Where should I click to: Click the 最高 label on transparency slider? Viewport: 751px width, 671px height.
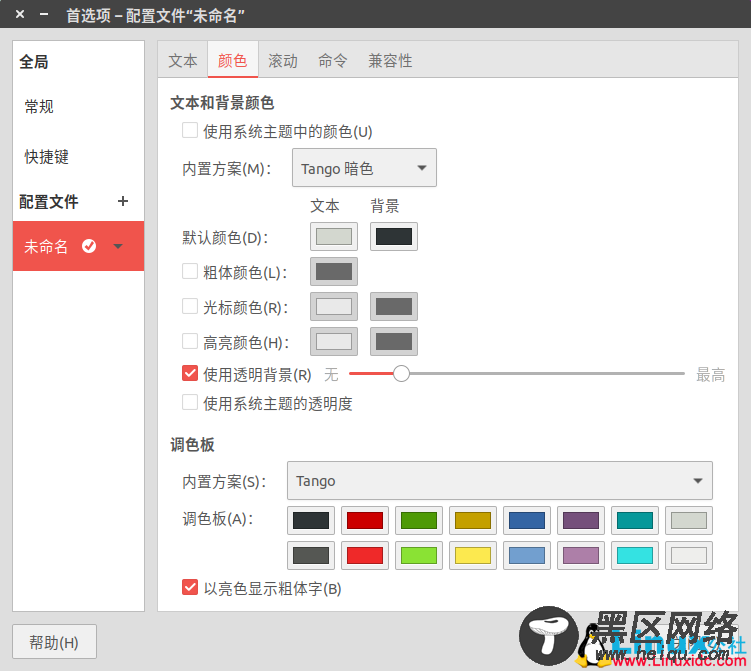coord(710,375)
